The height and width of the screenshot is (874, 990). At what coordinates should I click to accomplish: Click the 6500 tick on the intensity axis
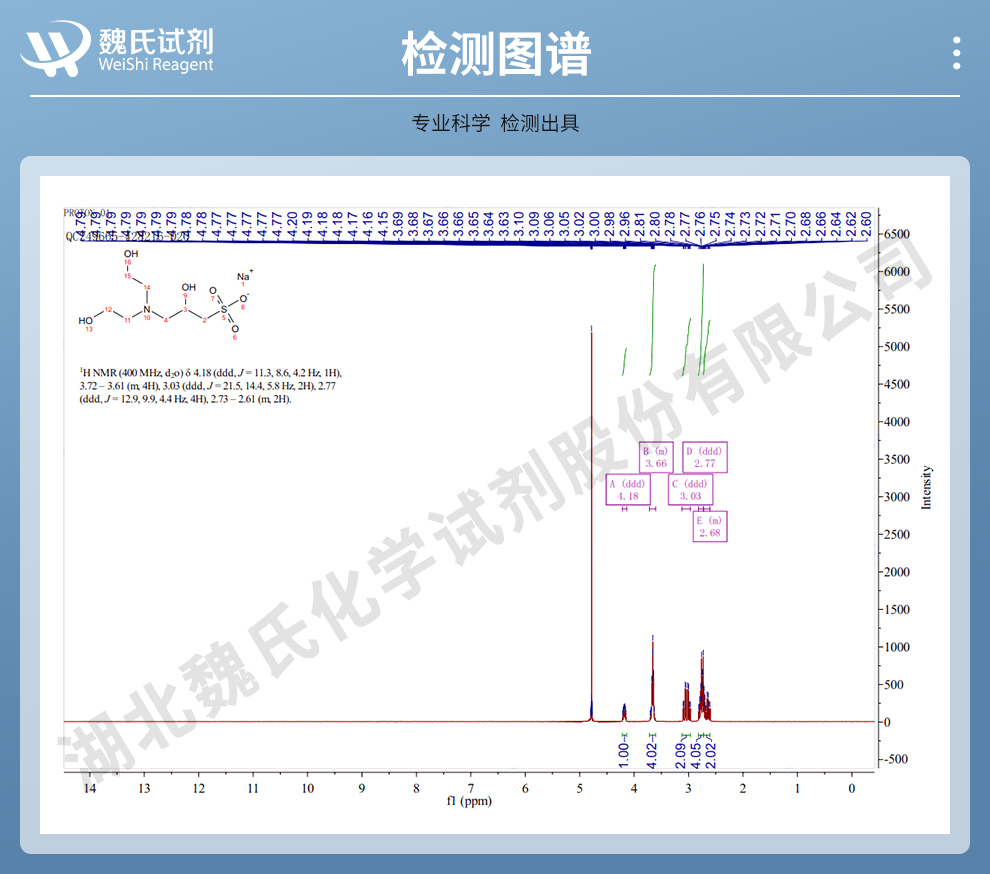(895, 234)
